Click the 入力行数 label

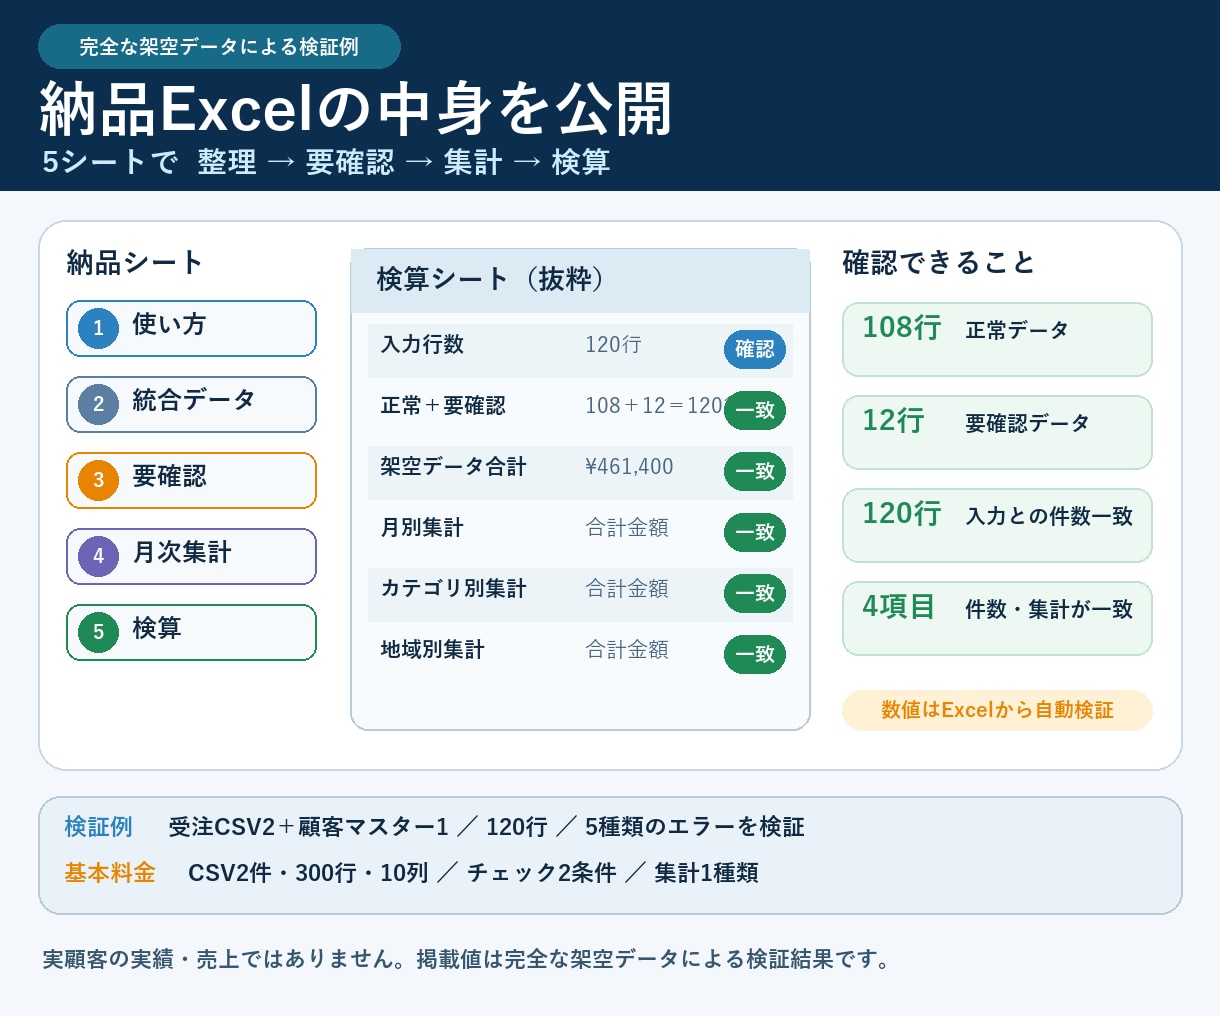pos(422,344)
